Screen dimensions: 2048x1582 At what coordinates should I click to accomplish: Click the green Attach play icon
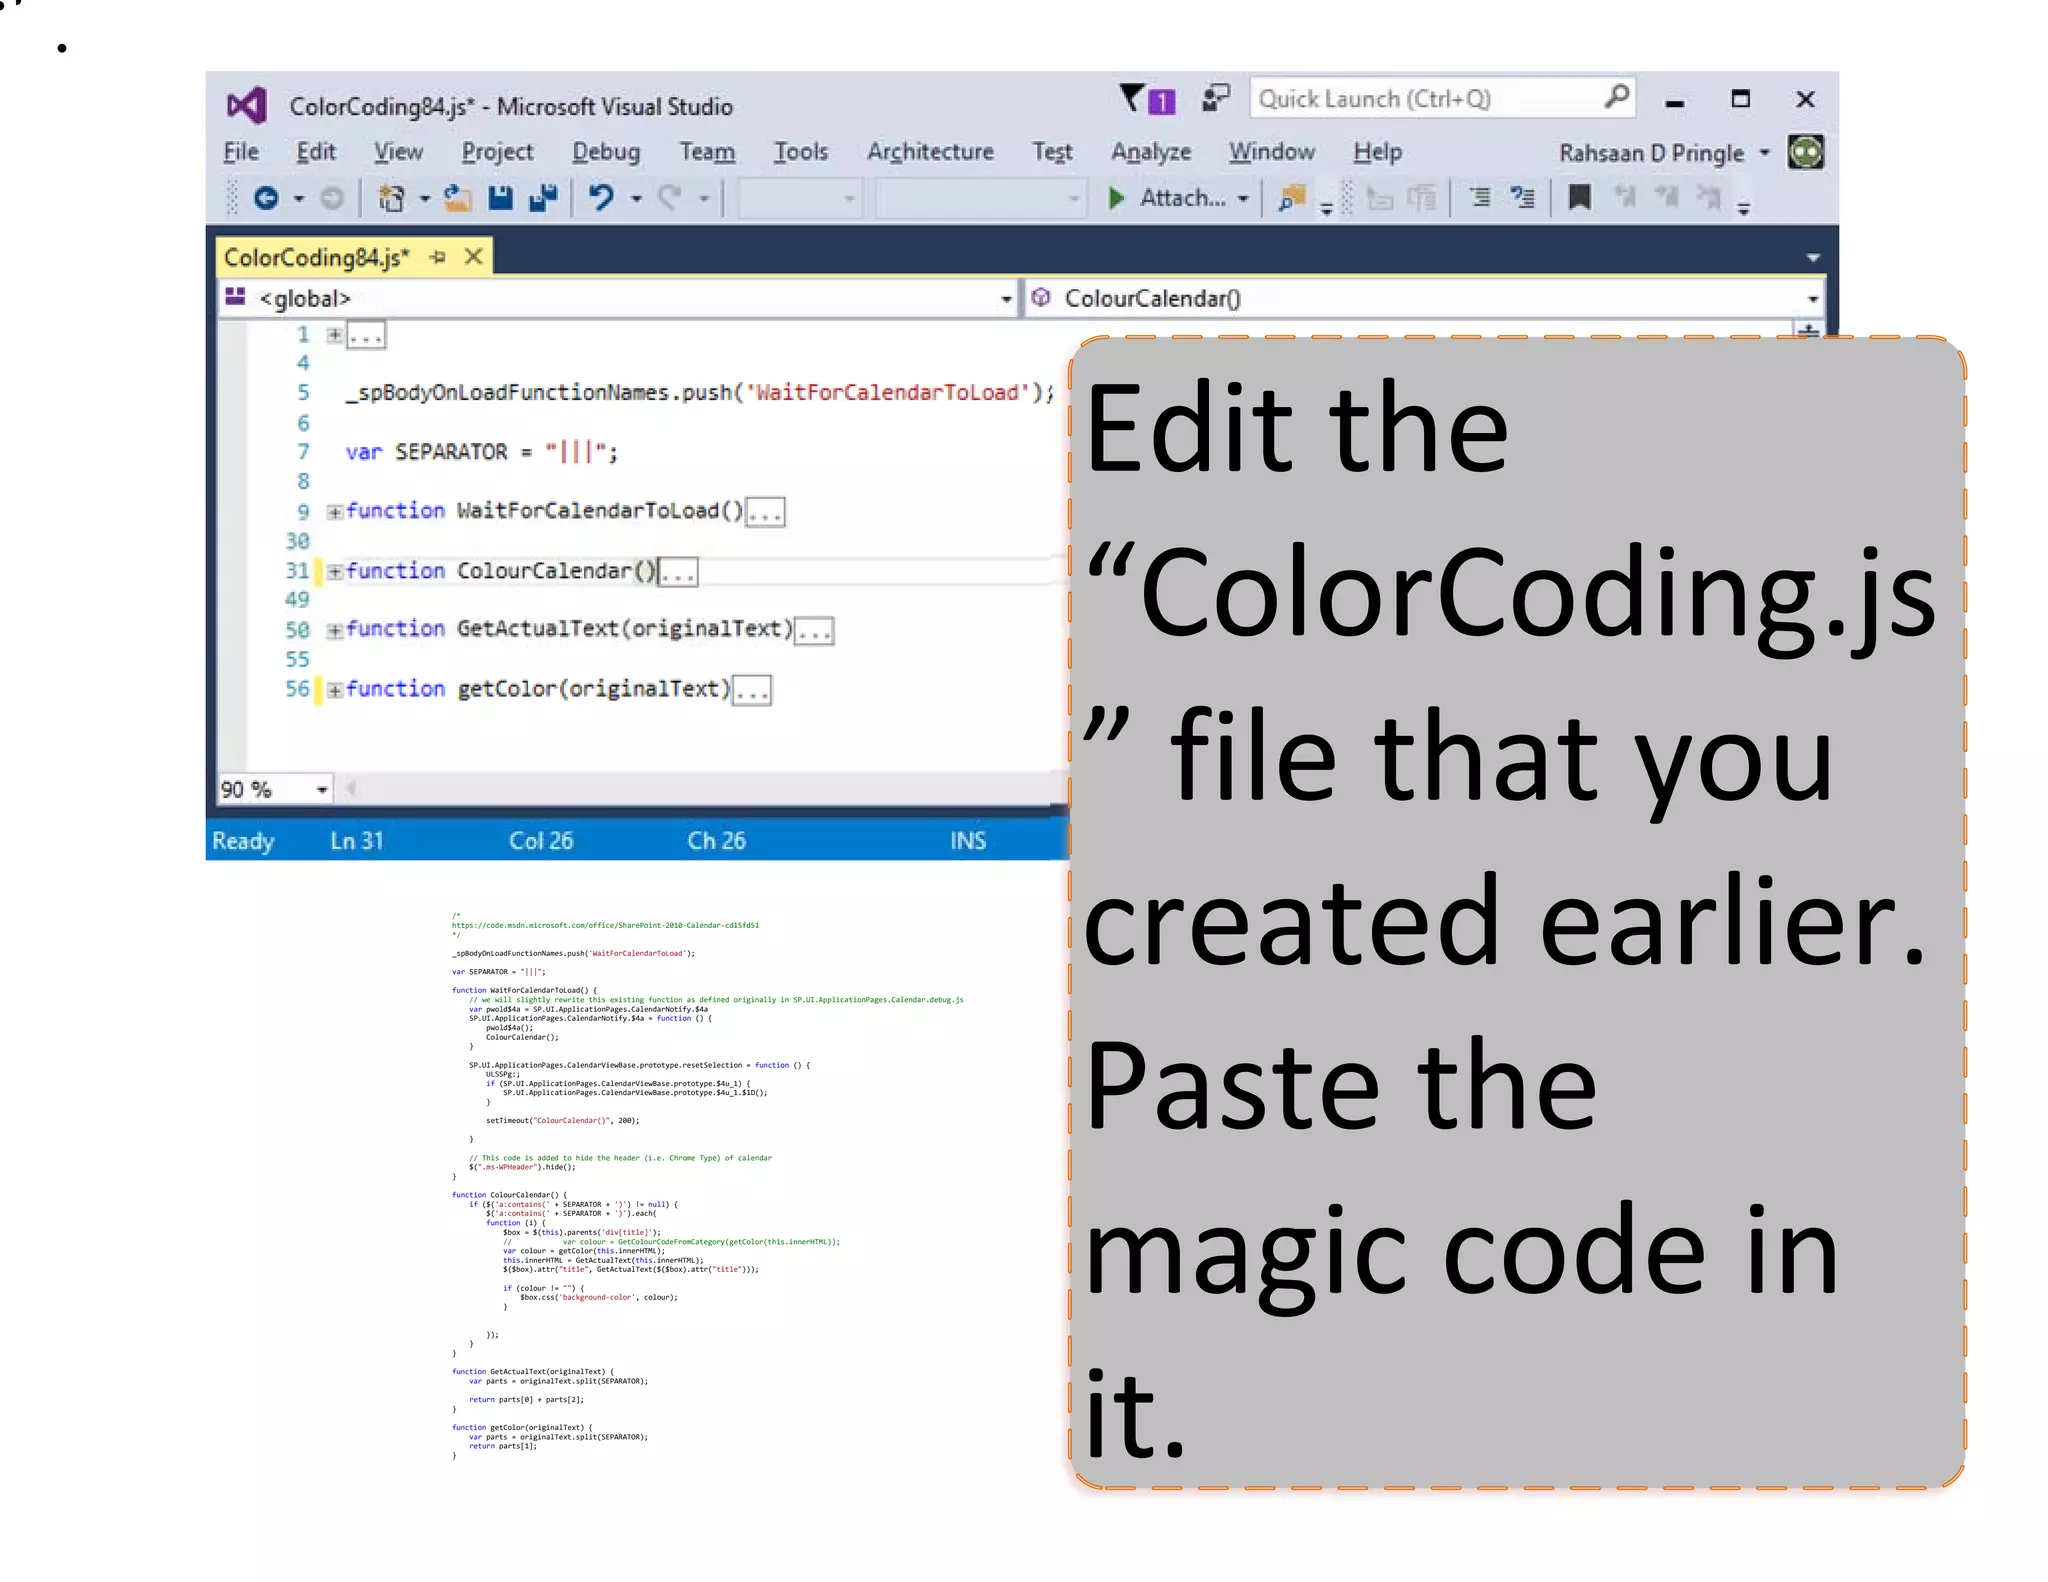pos(1116,198)
